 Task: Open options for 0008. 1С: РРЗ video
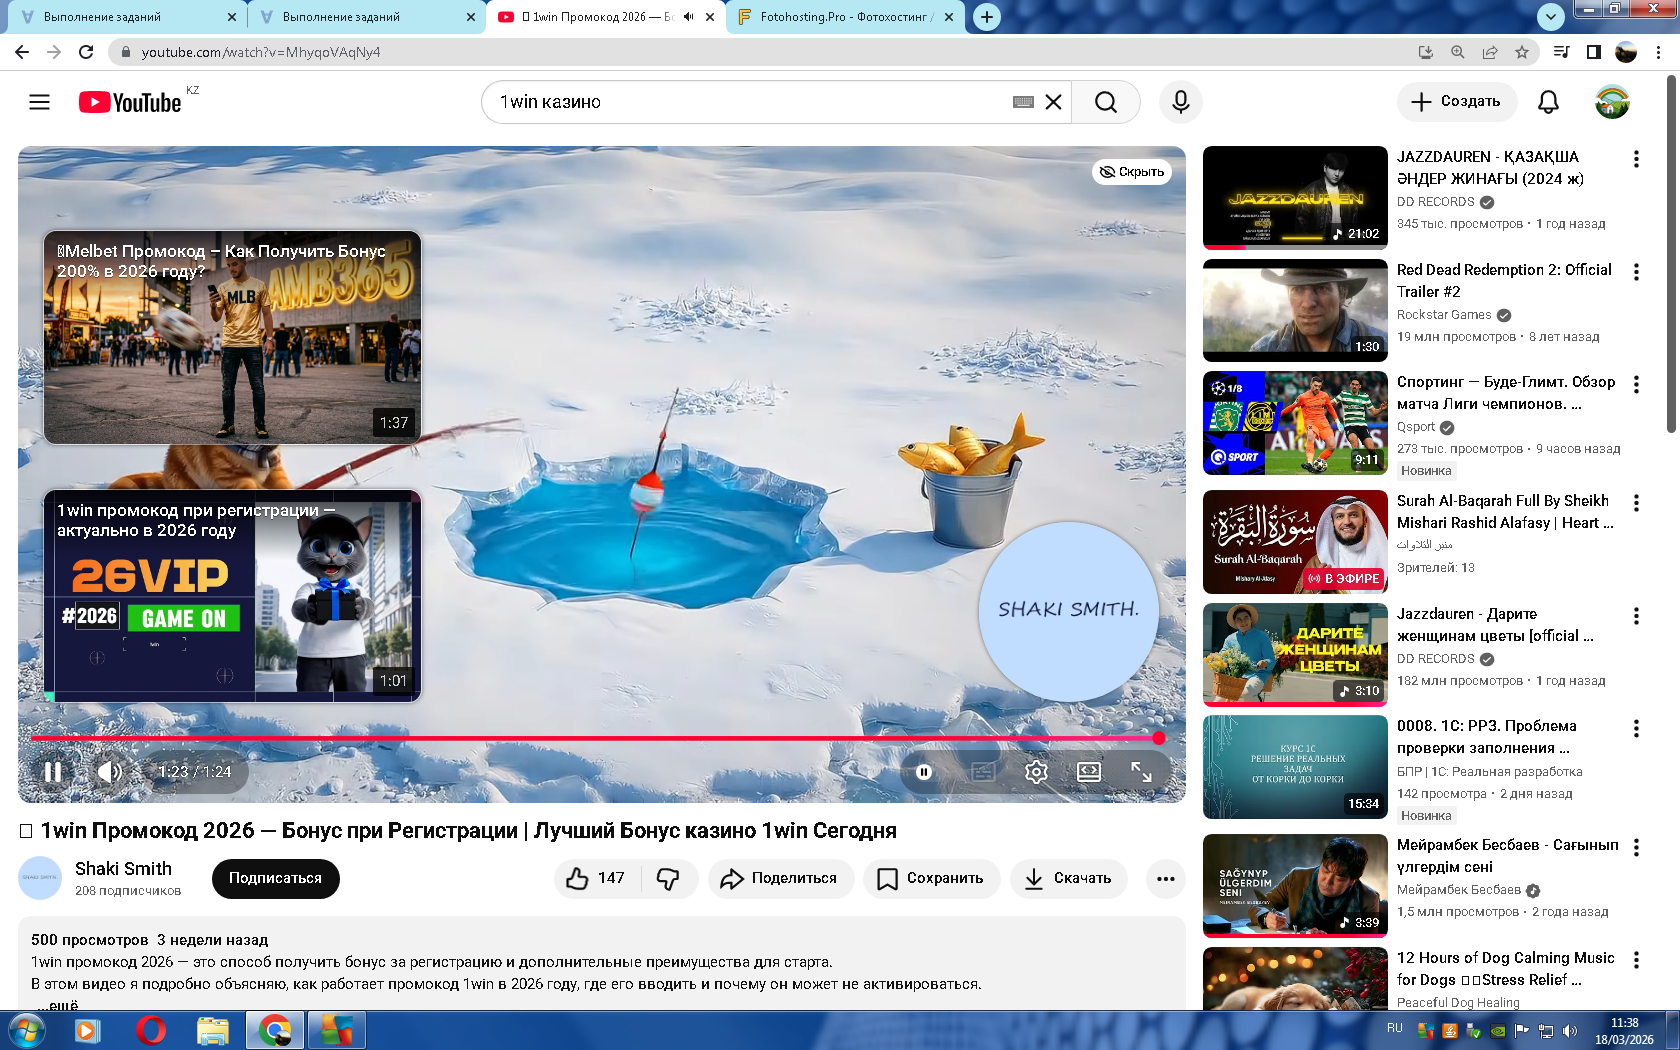pos(1636,728)
